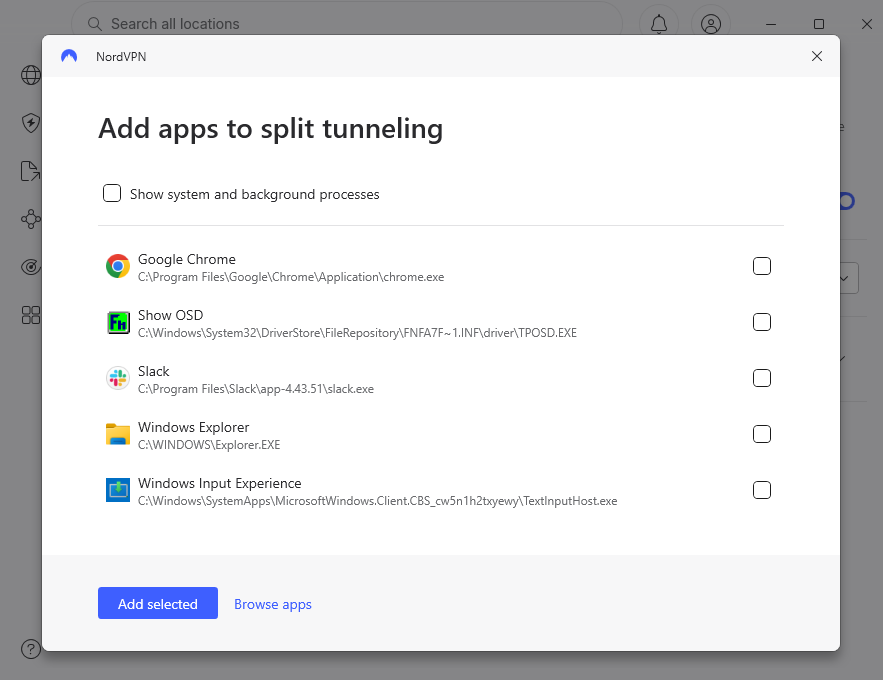Click the Windows Input Experience label

coord(220,484)
